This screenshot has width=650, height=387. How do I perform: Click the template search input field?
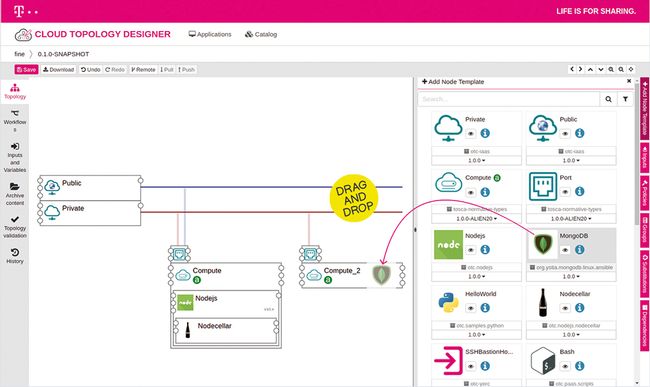[x=509, y=99]
